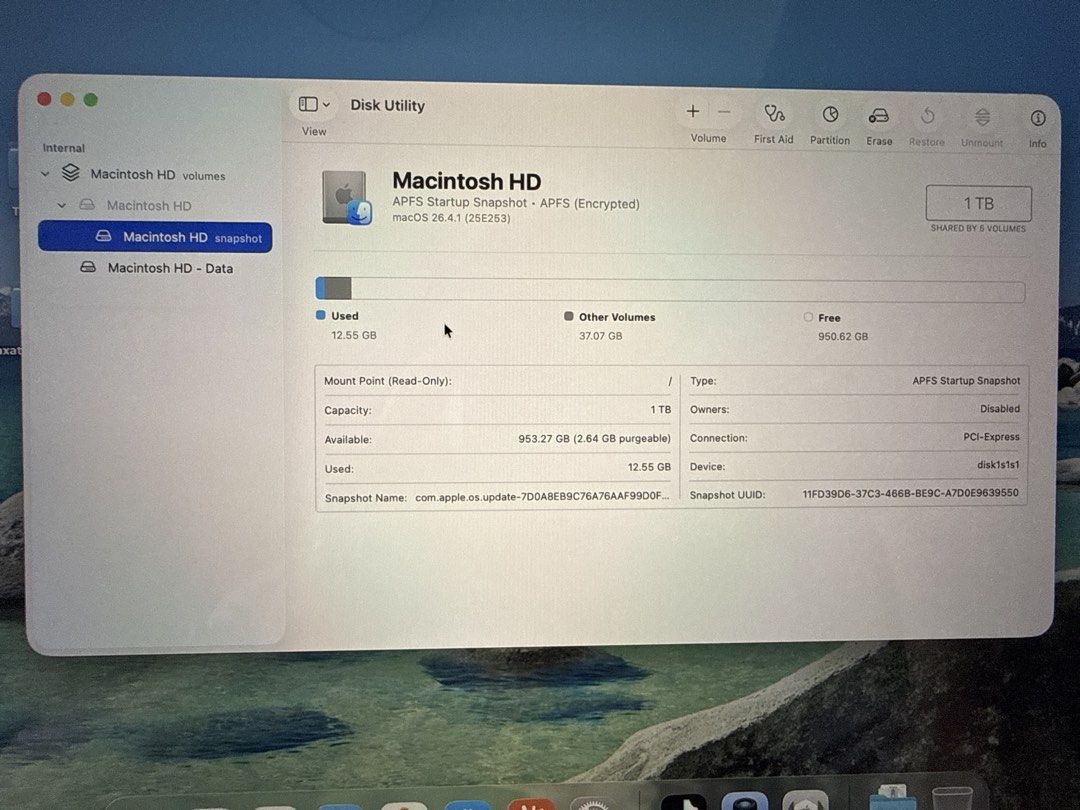Select Macintosh HD - Data volume
Viewport: 1080px width, 810px height.
[170, 268]
